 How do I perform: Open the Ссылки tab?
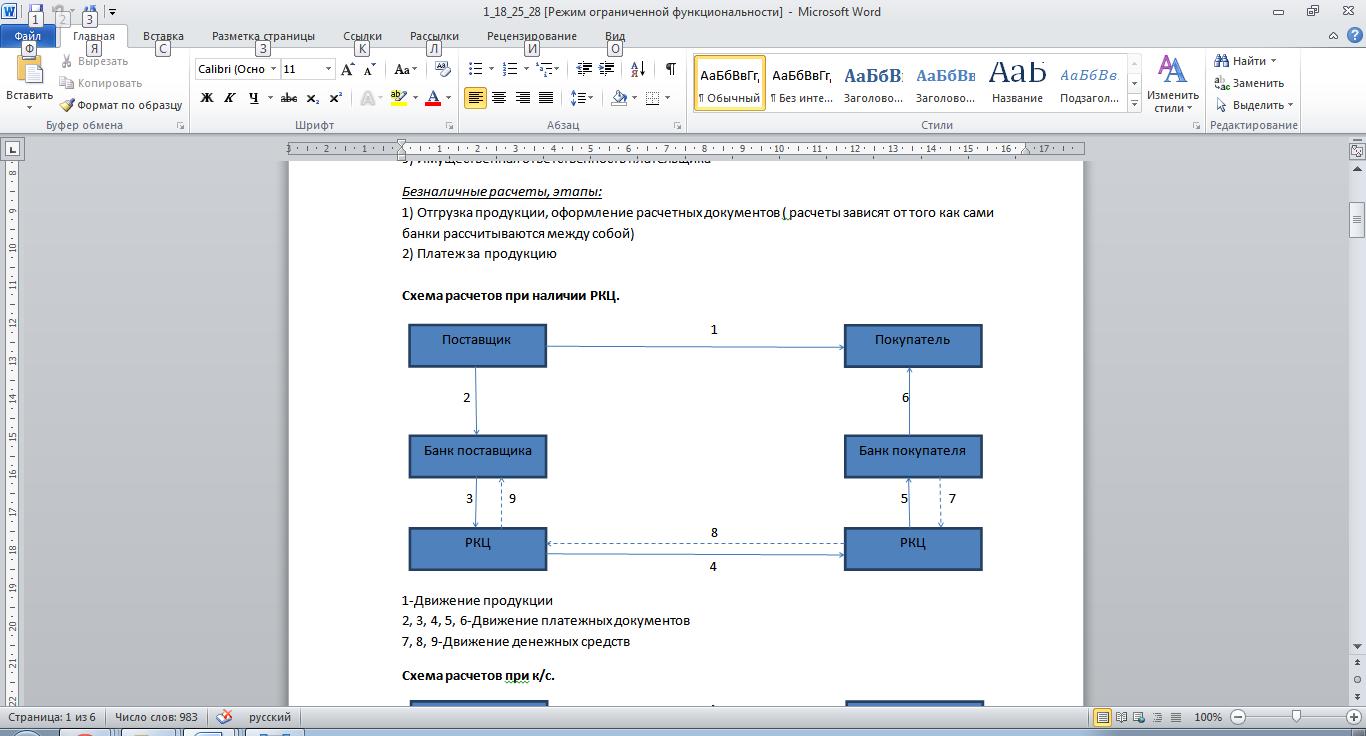point(362,36)
